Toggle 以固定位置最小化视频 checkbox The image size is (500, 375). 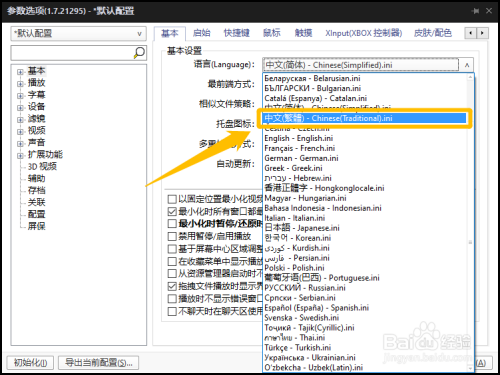[x=172, y=199]
